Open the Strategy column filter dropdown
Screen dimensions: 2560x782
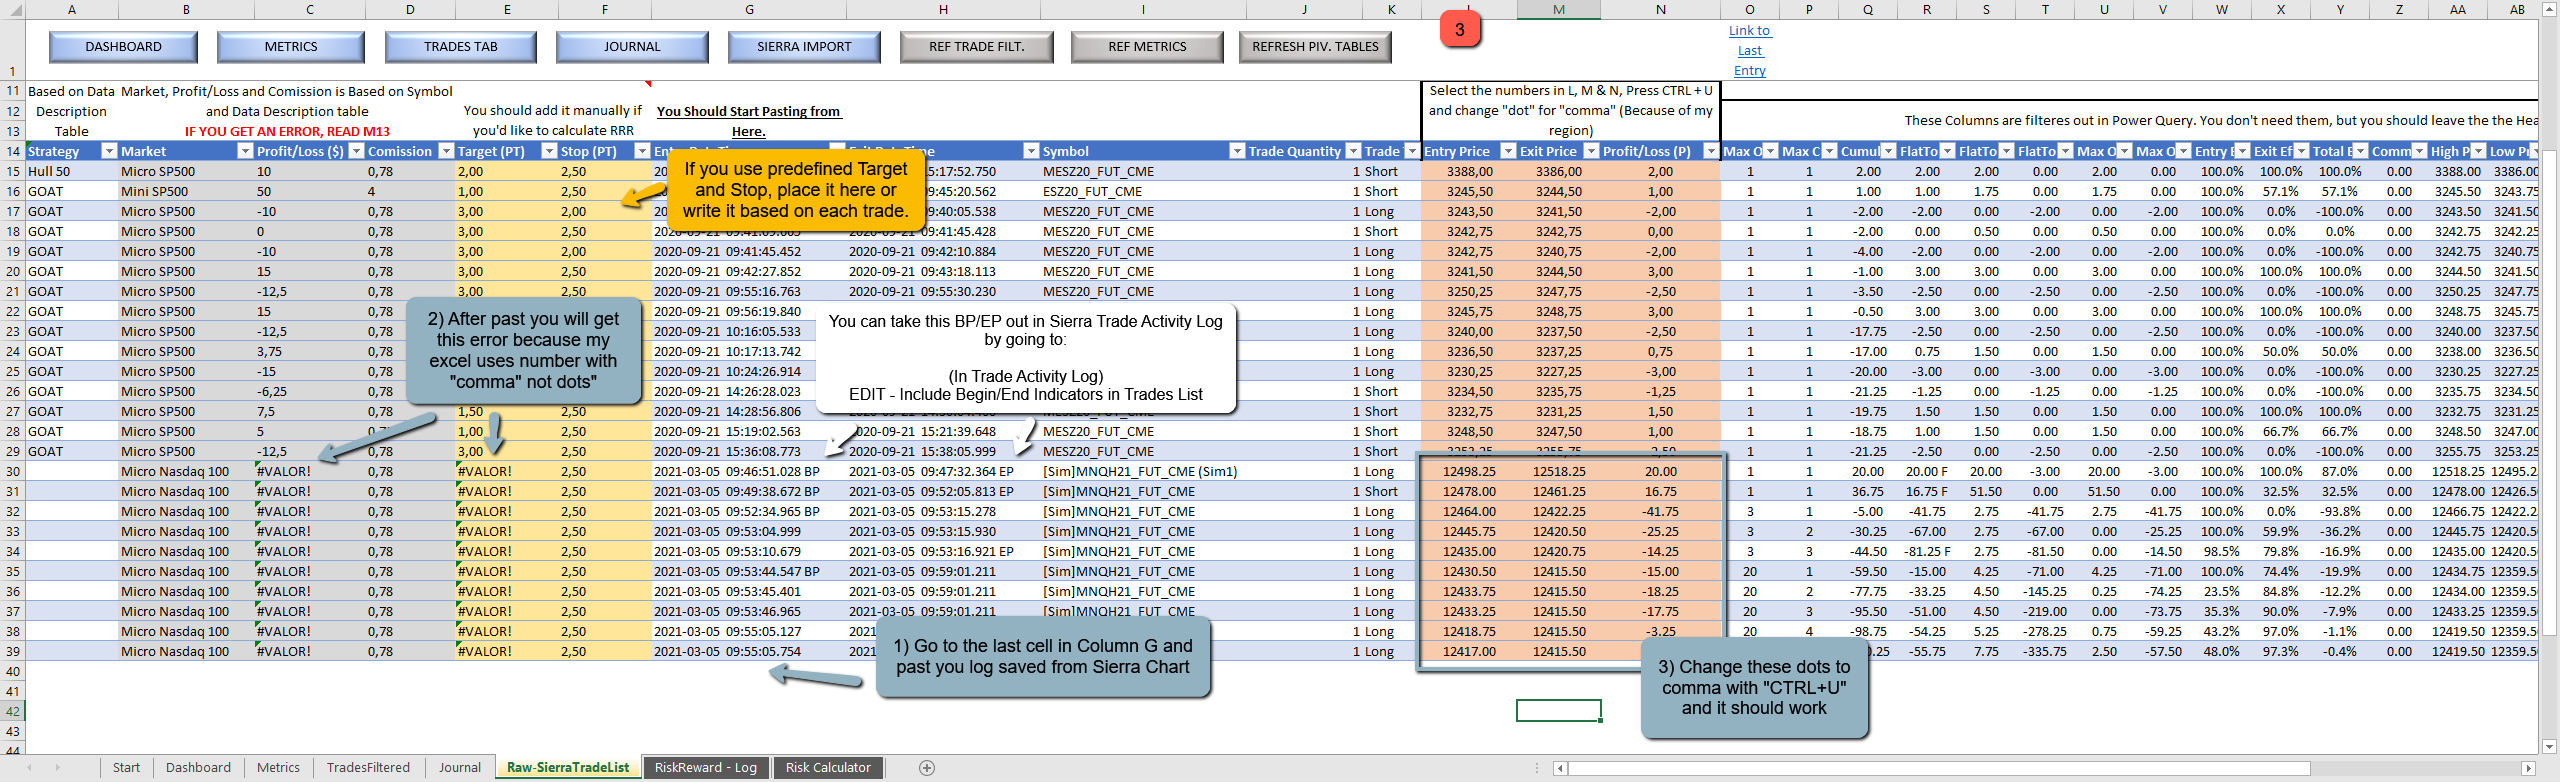(x=108, y=151)
